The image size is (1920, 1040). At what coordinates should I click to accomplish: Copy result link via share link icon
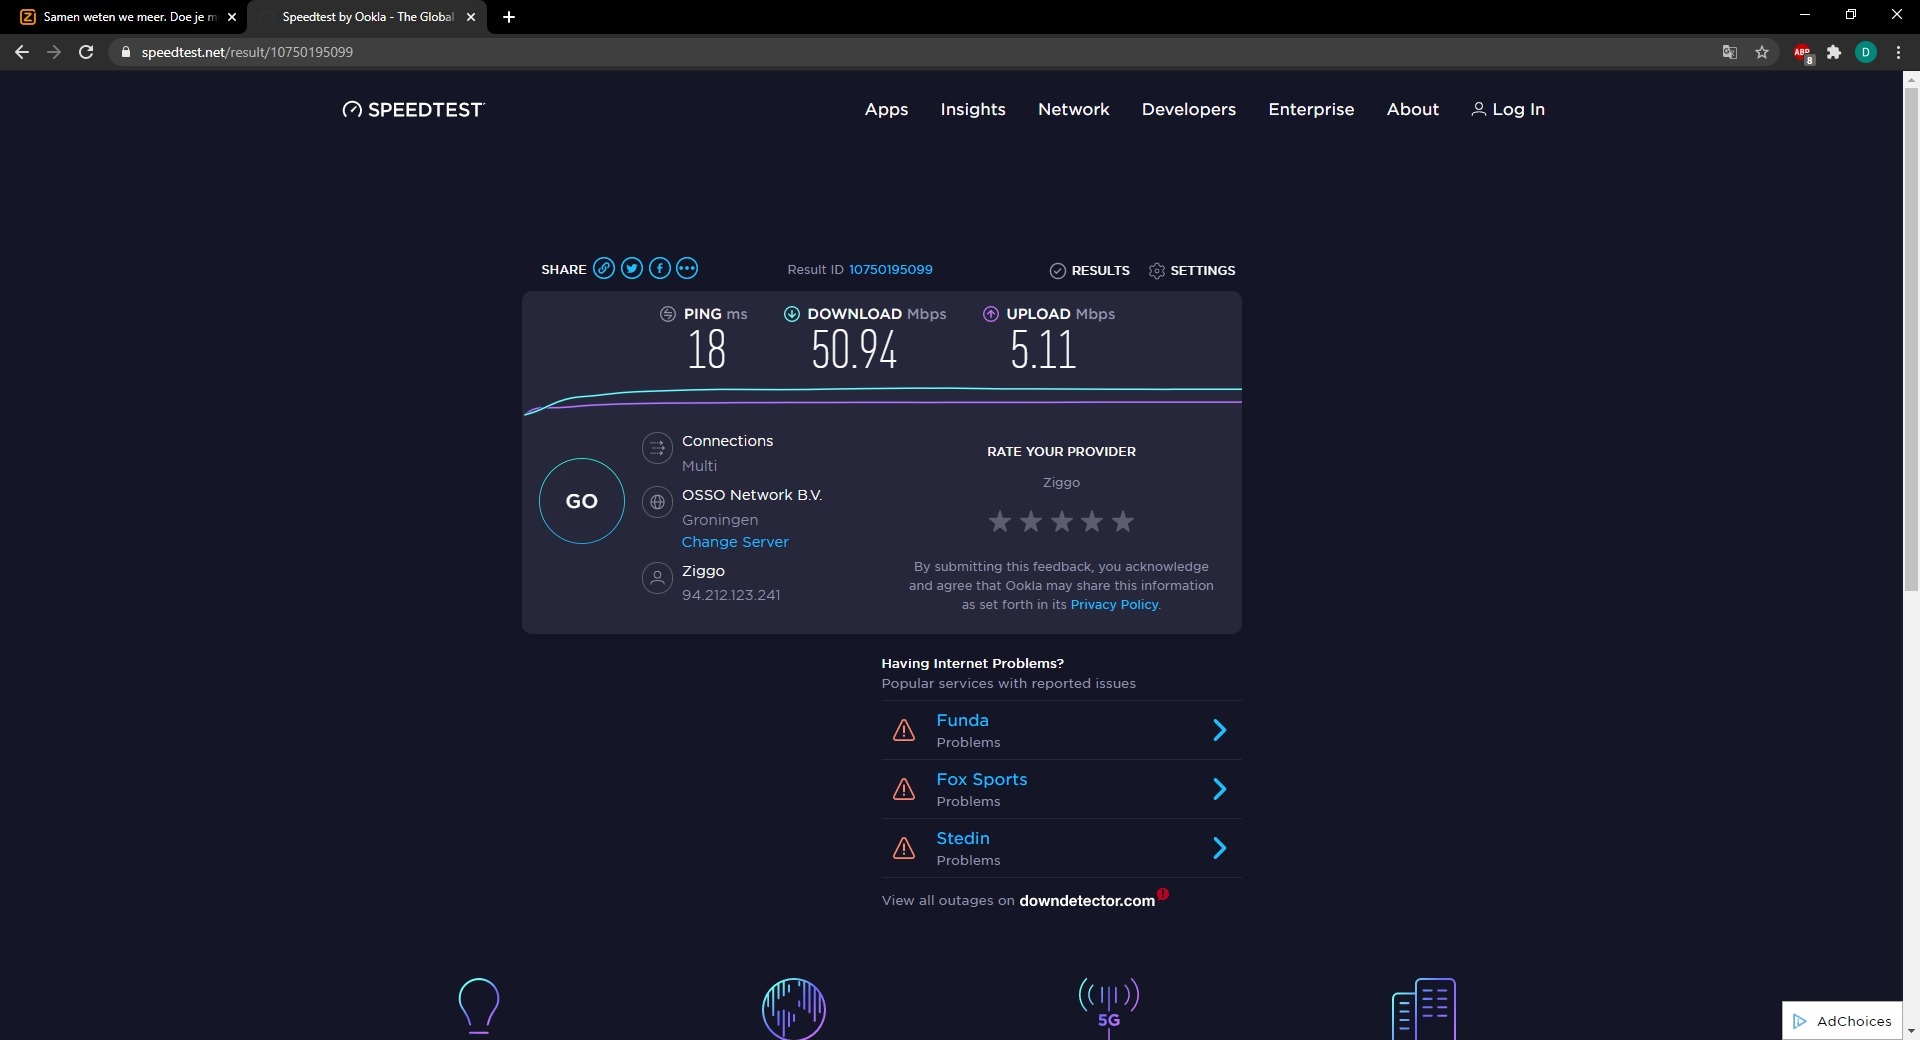pyautogui.click(x=603, y=268)
